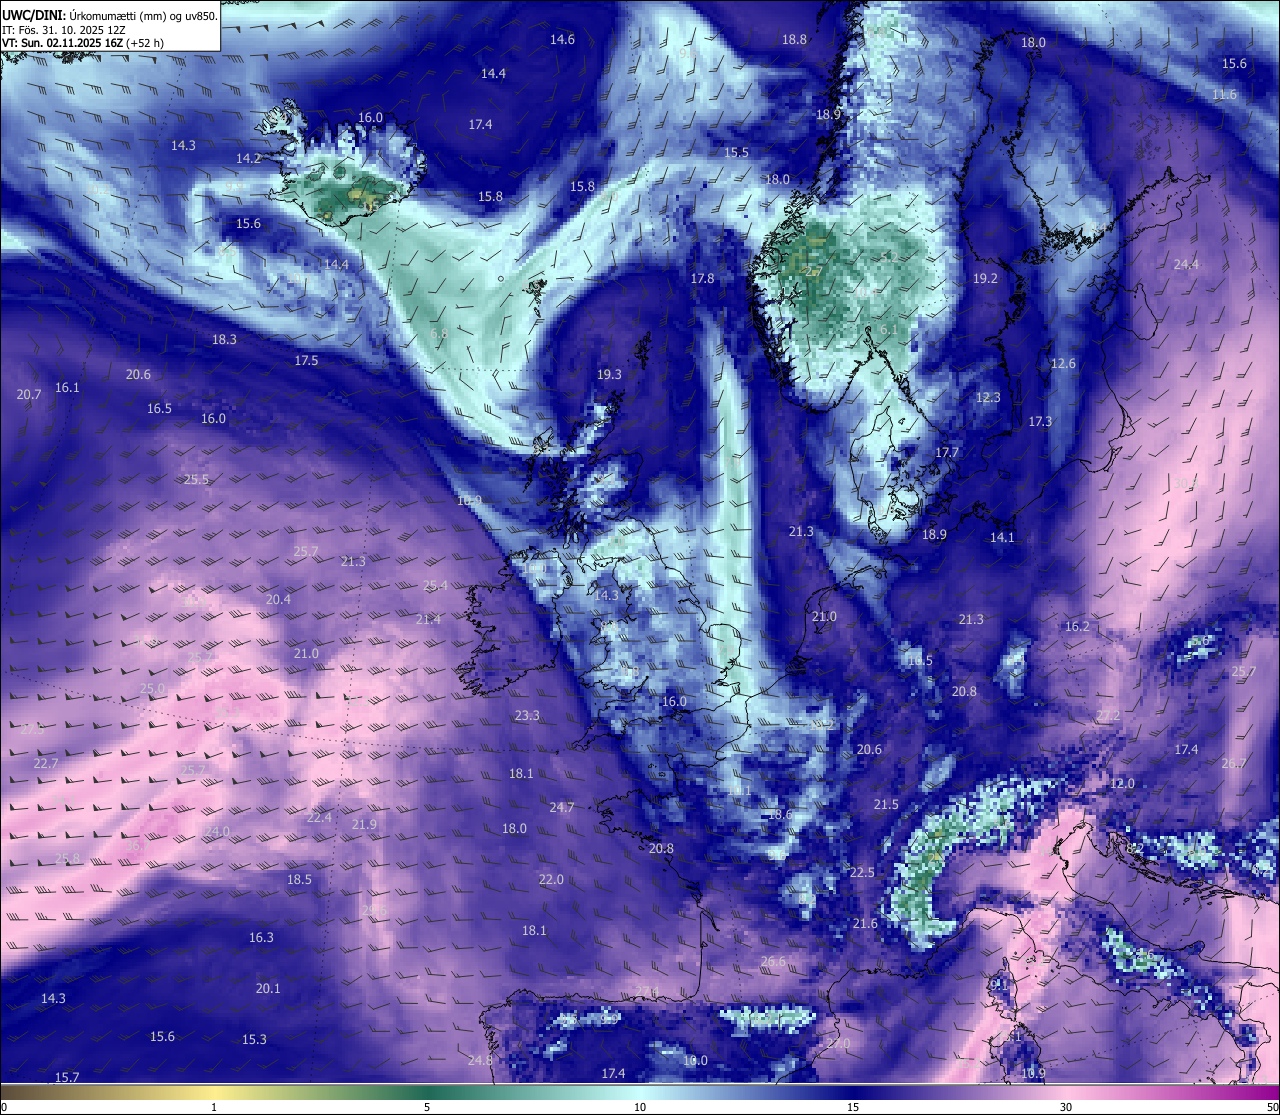1280x1115 pixels.
Task: Select the 15 tick label on the color legend
Action: (853, 1107)
